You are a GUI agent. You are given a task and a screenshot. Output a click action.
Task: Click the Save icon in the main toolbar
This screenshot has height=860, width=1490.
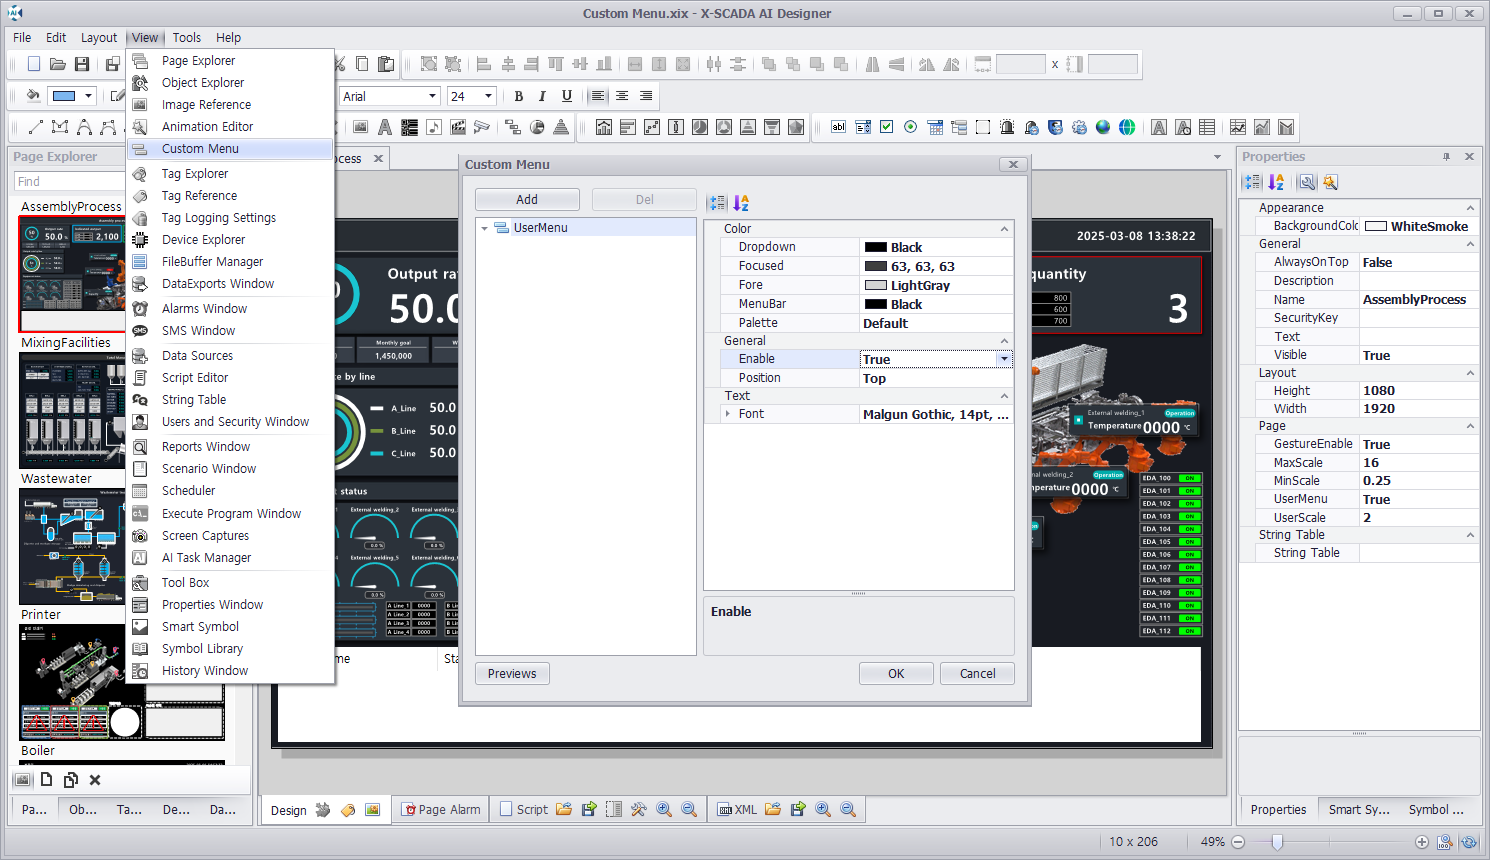coord(82,64)
